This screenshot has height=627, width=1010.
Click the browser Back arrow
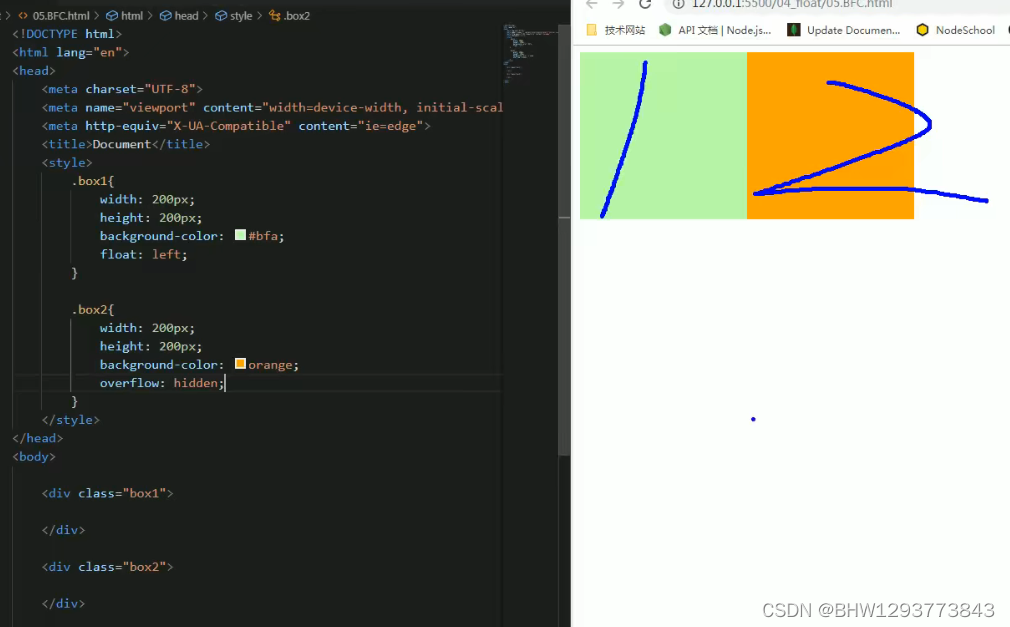point(591,5)
